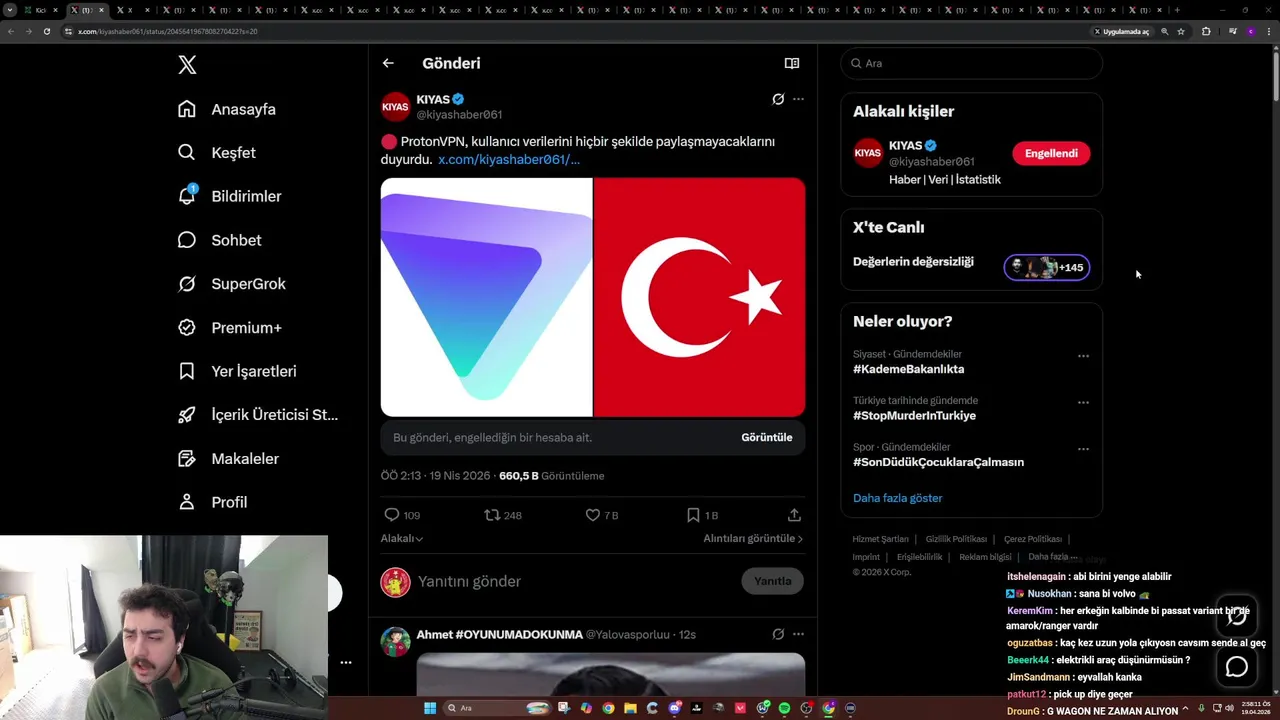1280x720 pixels.
Task: Click the repost icon with 248
Action: tap(492, 515)
